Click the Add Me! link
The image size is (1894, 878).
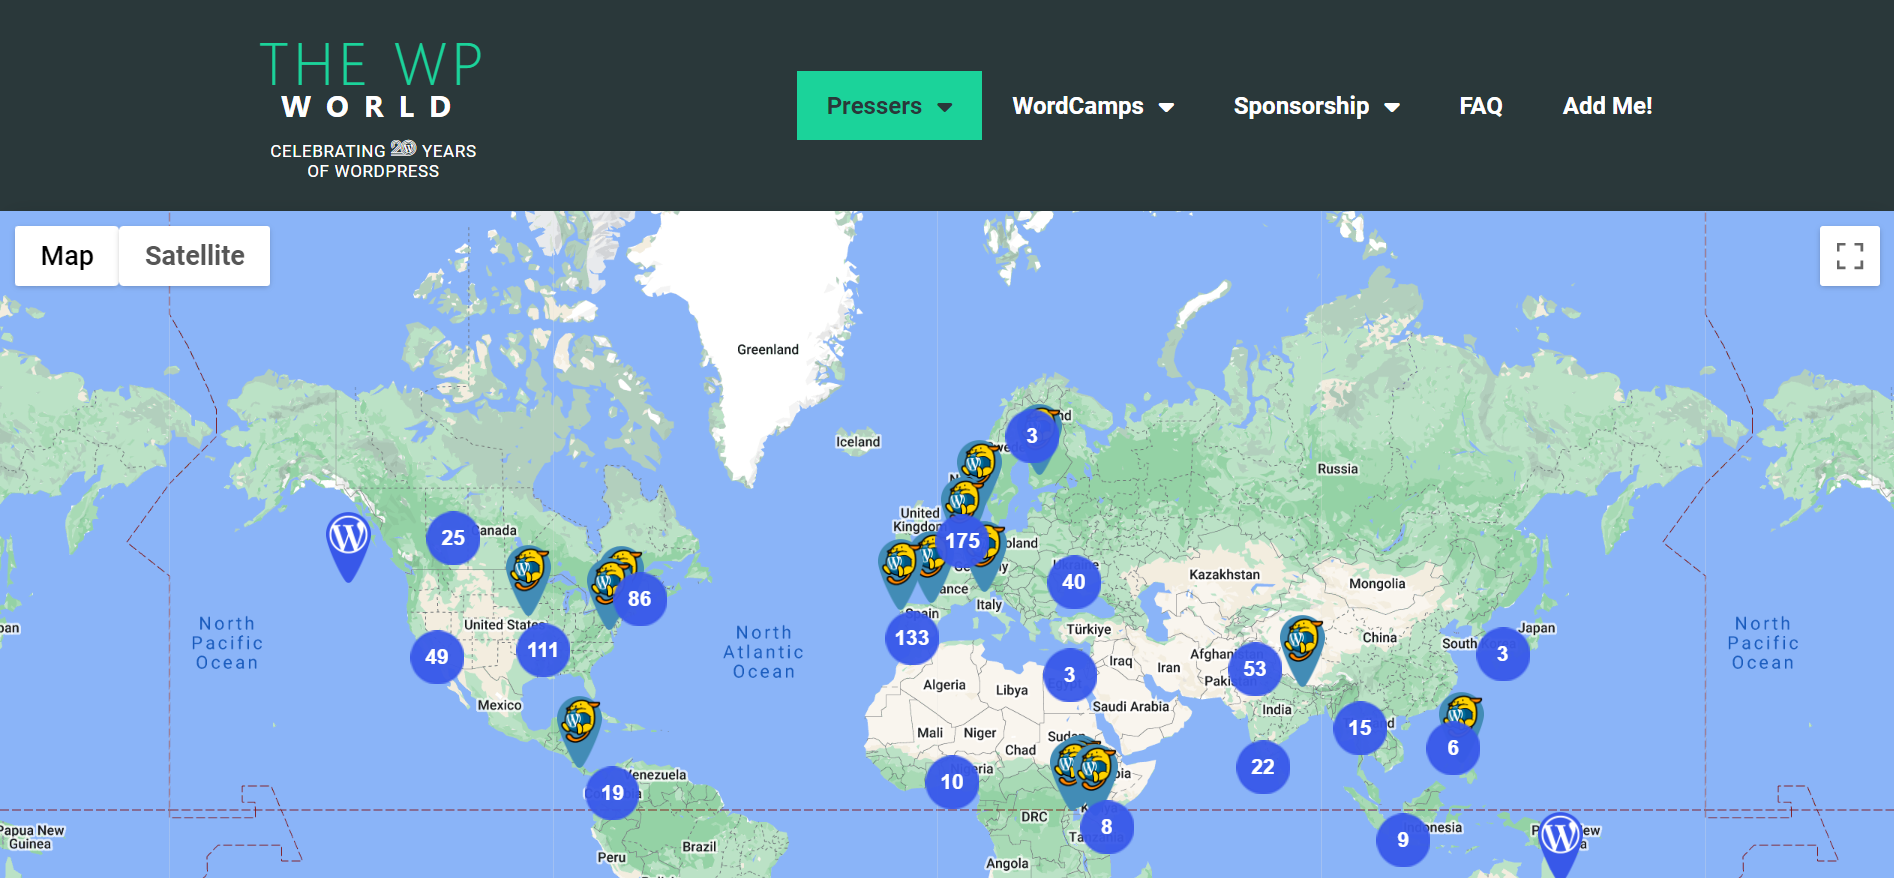click(1607, 106)
